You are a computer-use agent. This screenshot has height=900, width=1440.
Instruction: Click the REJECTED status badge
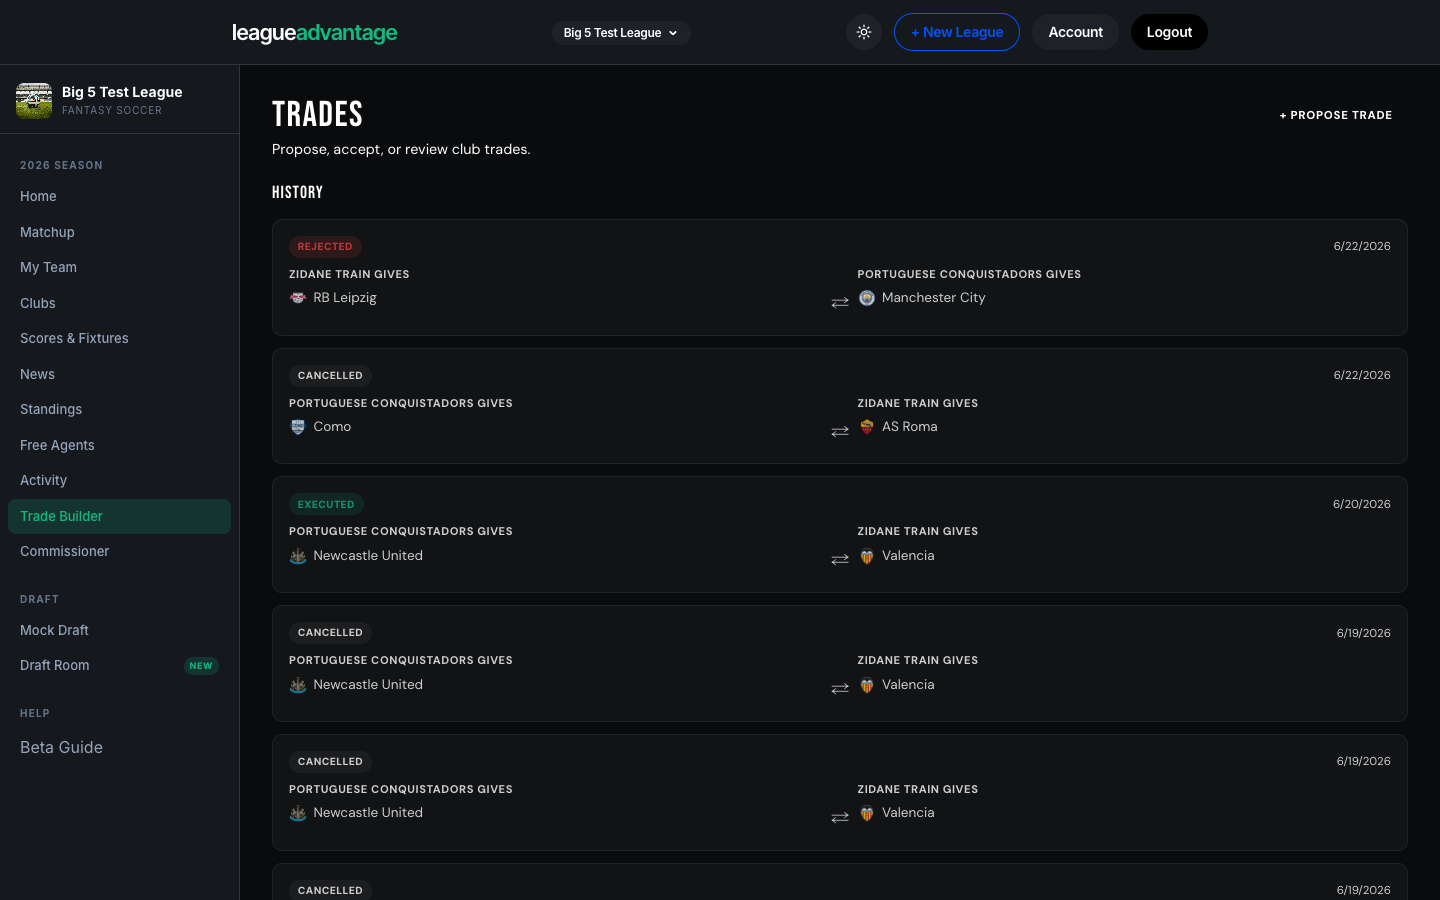325,246
